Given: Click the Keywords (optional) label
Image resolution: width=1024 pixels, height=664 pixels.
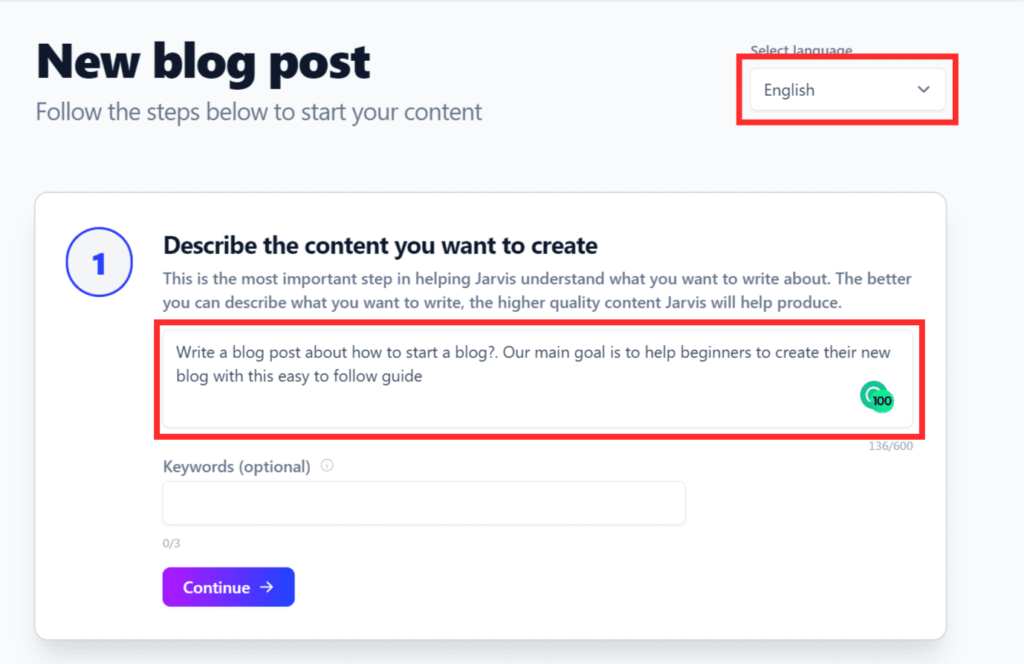Looking at the screenshot, I should pyautogui.click(x=236, y=467).
